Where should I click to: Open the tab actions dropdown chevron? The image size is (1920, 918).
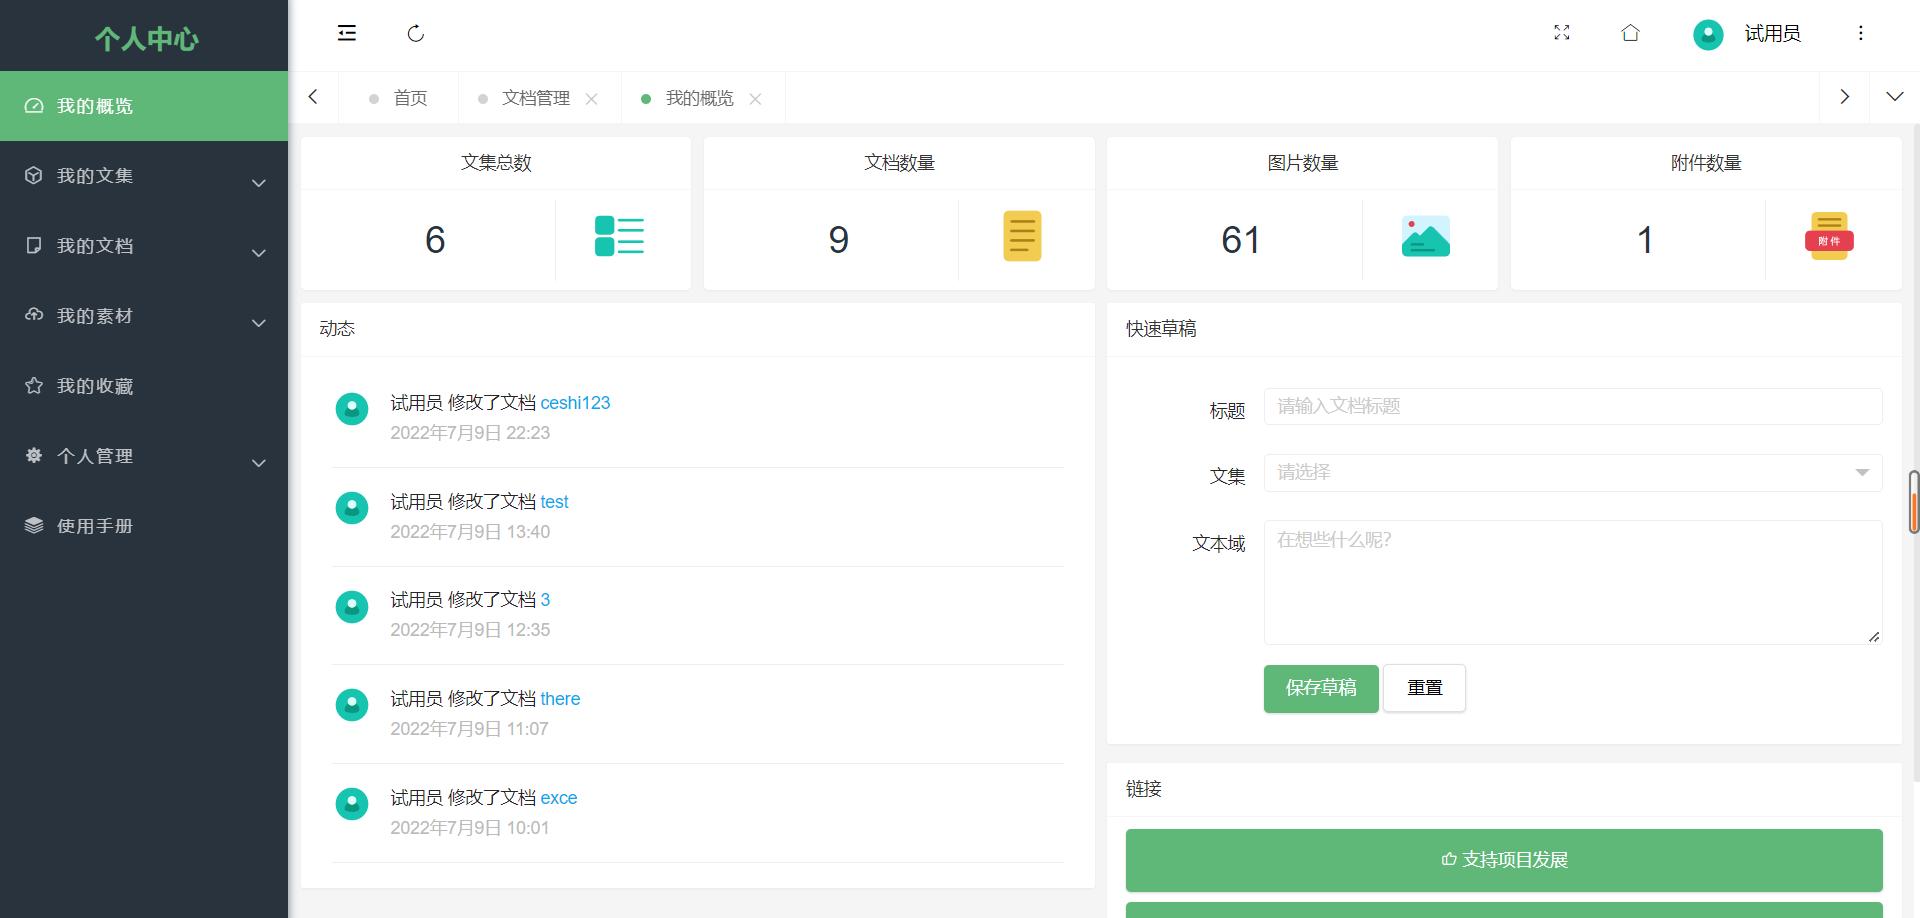click(1894, 97)
